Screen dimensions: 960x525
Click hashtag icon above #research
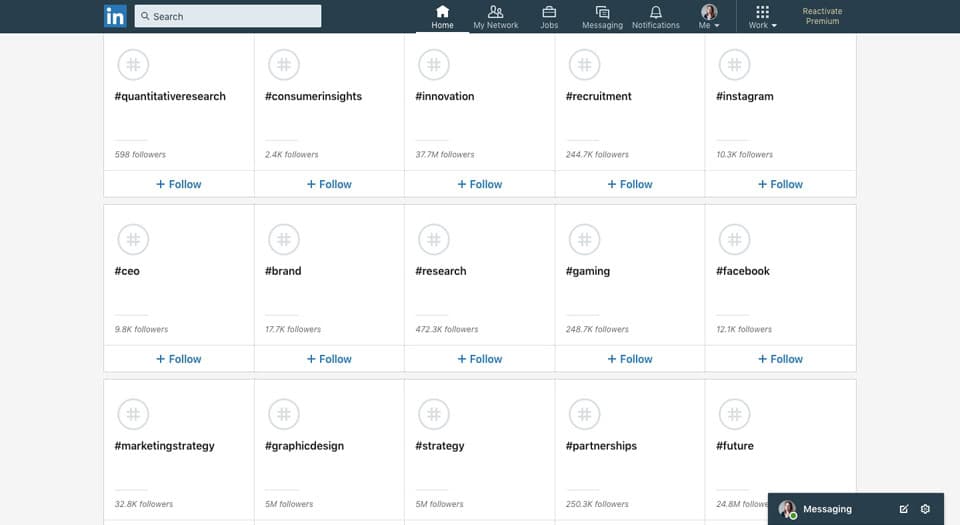pyautogui.click(x=433, y=239)
